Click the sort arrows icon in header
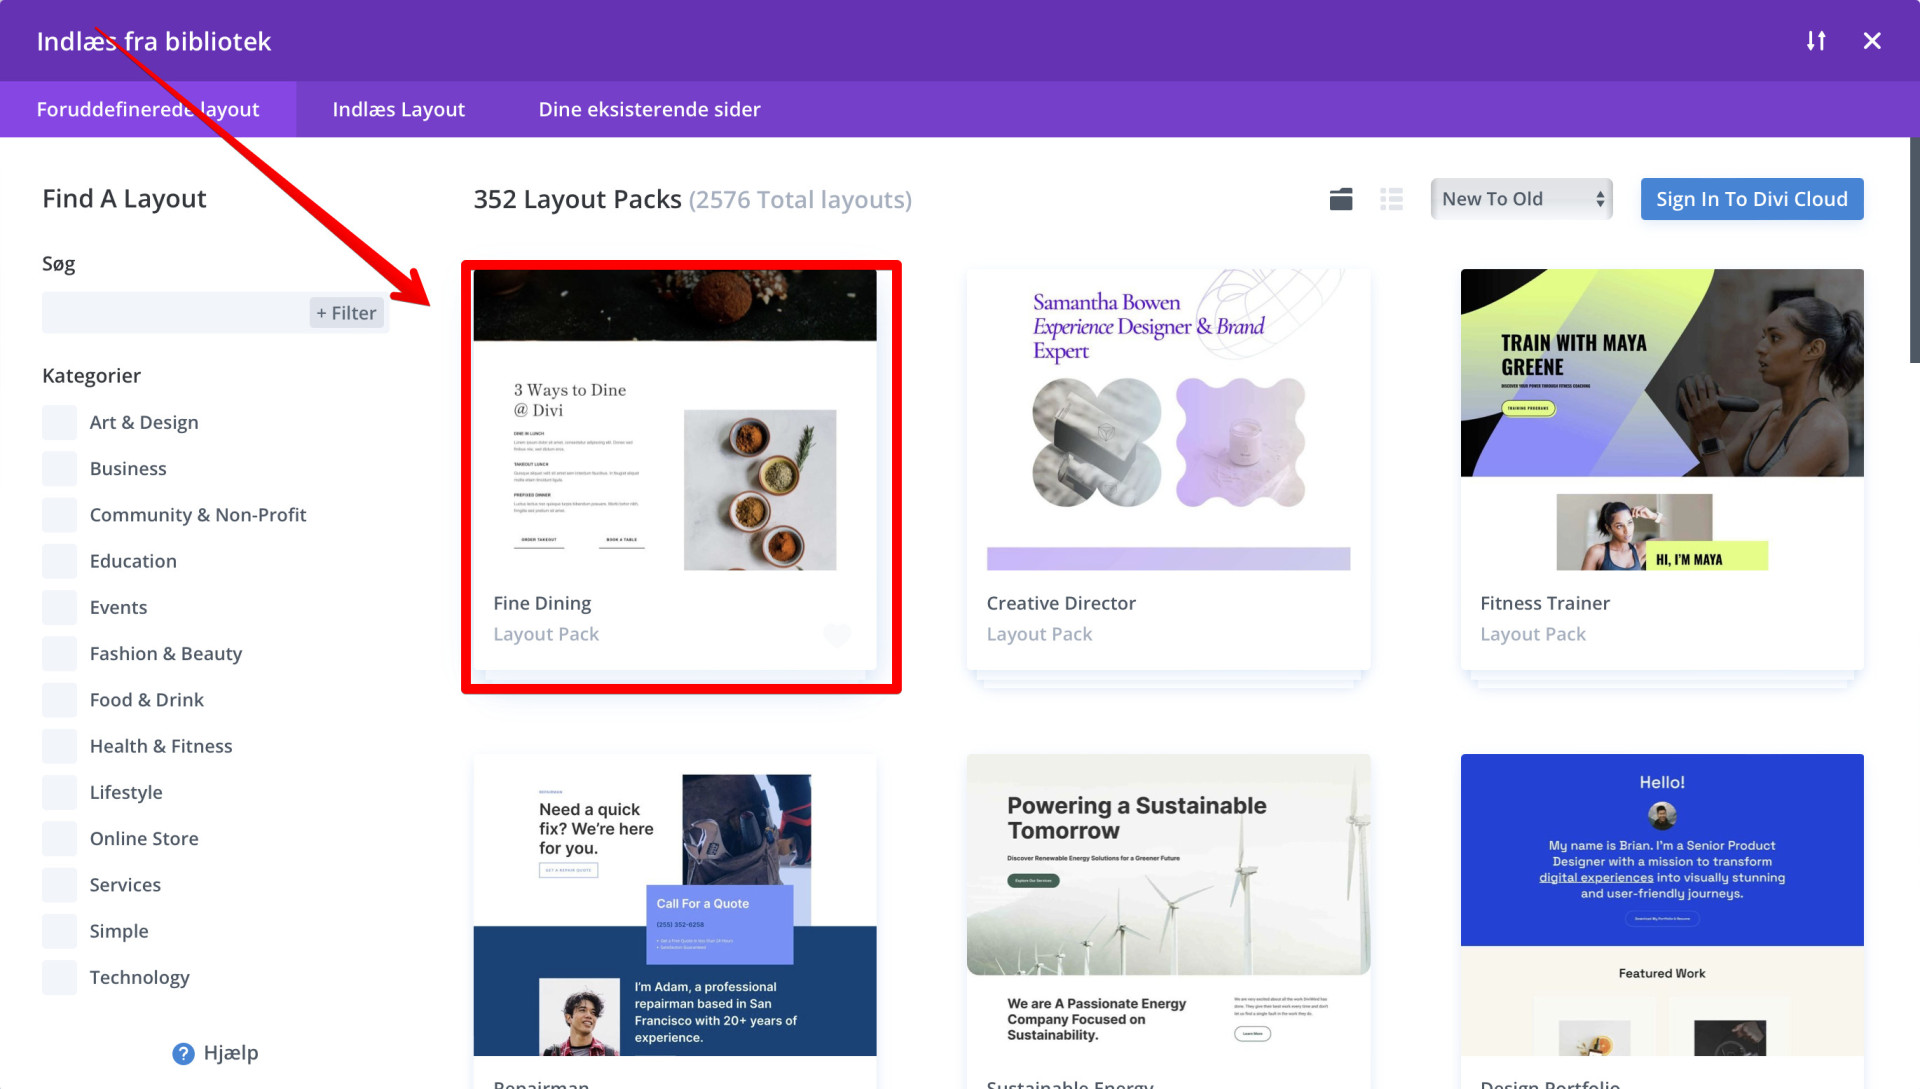The height and width of the screenshot is (1089, 1920). (1816, 41)
